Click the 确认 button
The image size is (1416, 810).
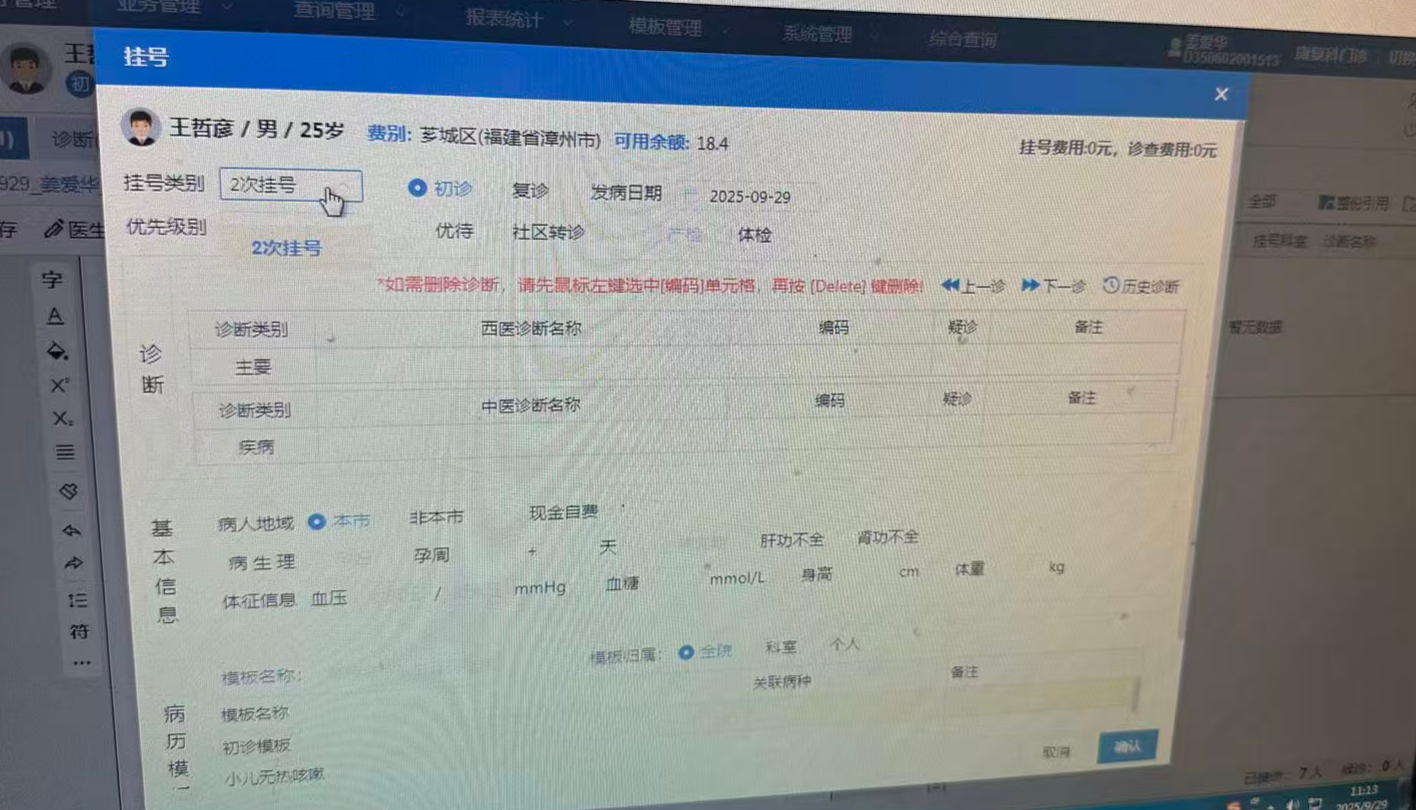coord(1127,747)
